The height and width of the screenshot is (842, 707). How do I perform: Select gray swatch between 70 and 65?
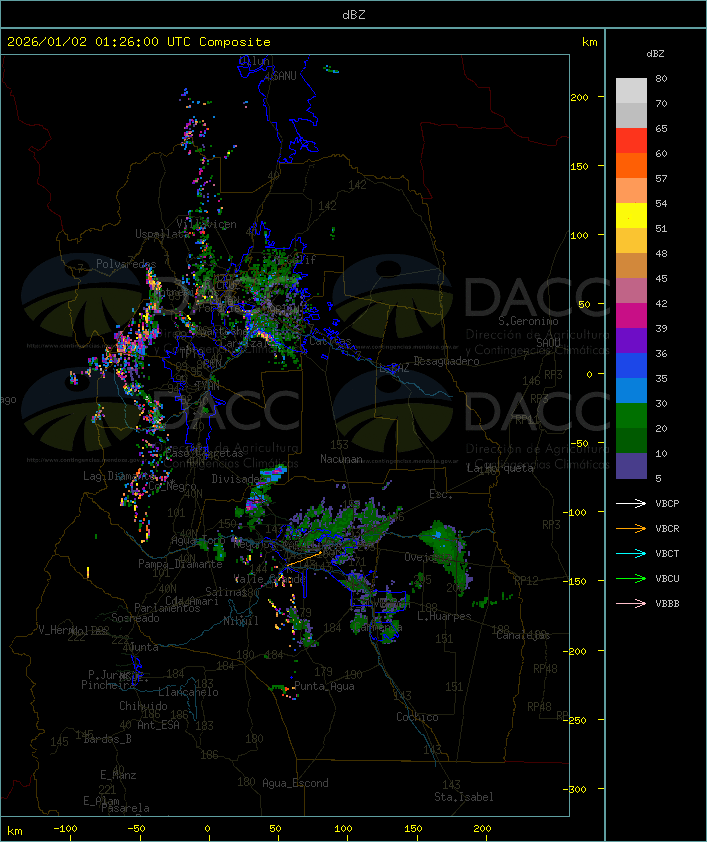click(x=631, y=115)
